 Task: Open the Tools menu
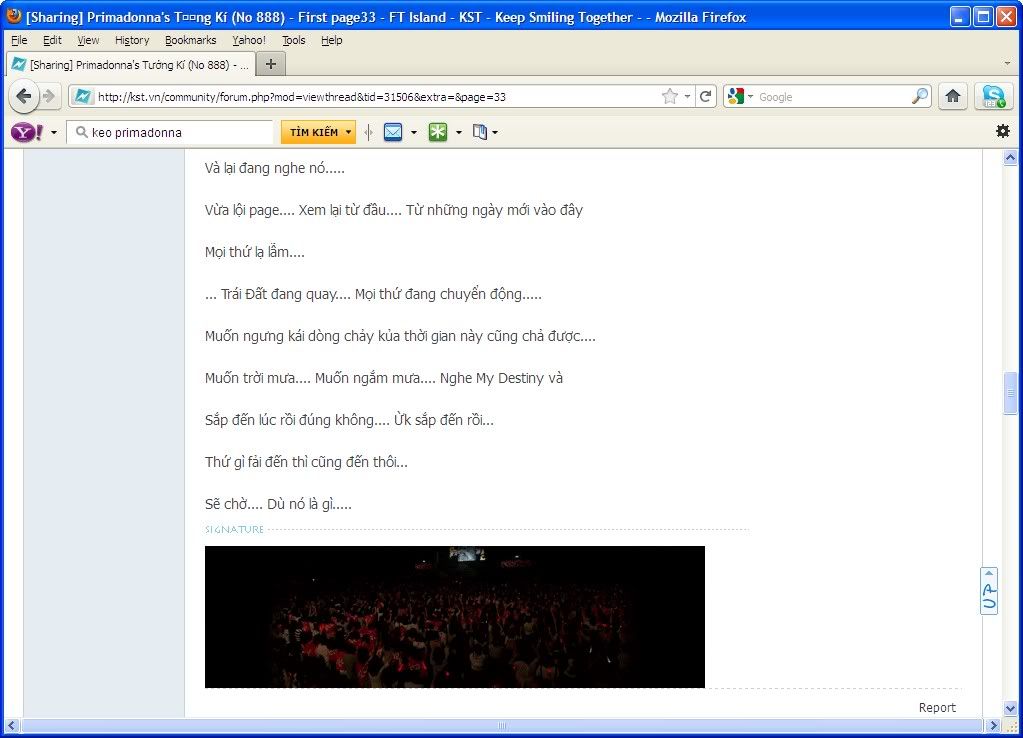294,40
